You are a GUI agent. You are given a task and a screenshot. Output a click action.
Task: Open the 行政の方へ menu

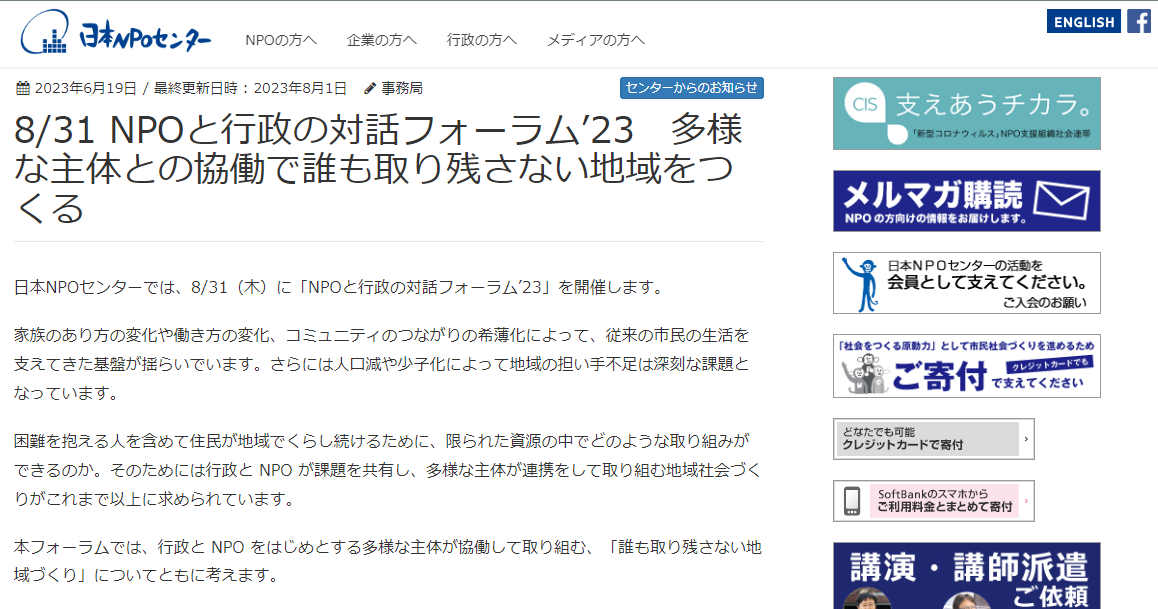(x=481, y=39)
